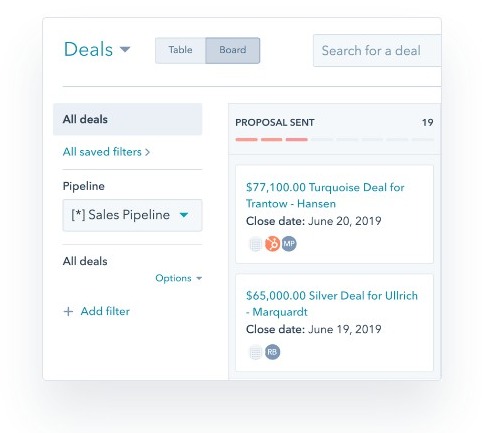
Task: Open the Deals title dropdown arrow
Action: (x=125, y=50)
